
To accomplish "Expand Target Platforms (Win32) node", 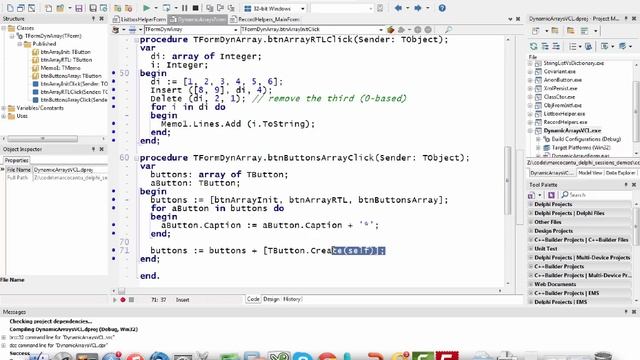I will 538,148.
